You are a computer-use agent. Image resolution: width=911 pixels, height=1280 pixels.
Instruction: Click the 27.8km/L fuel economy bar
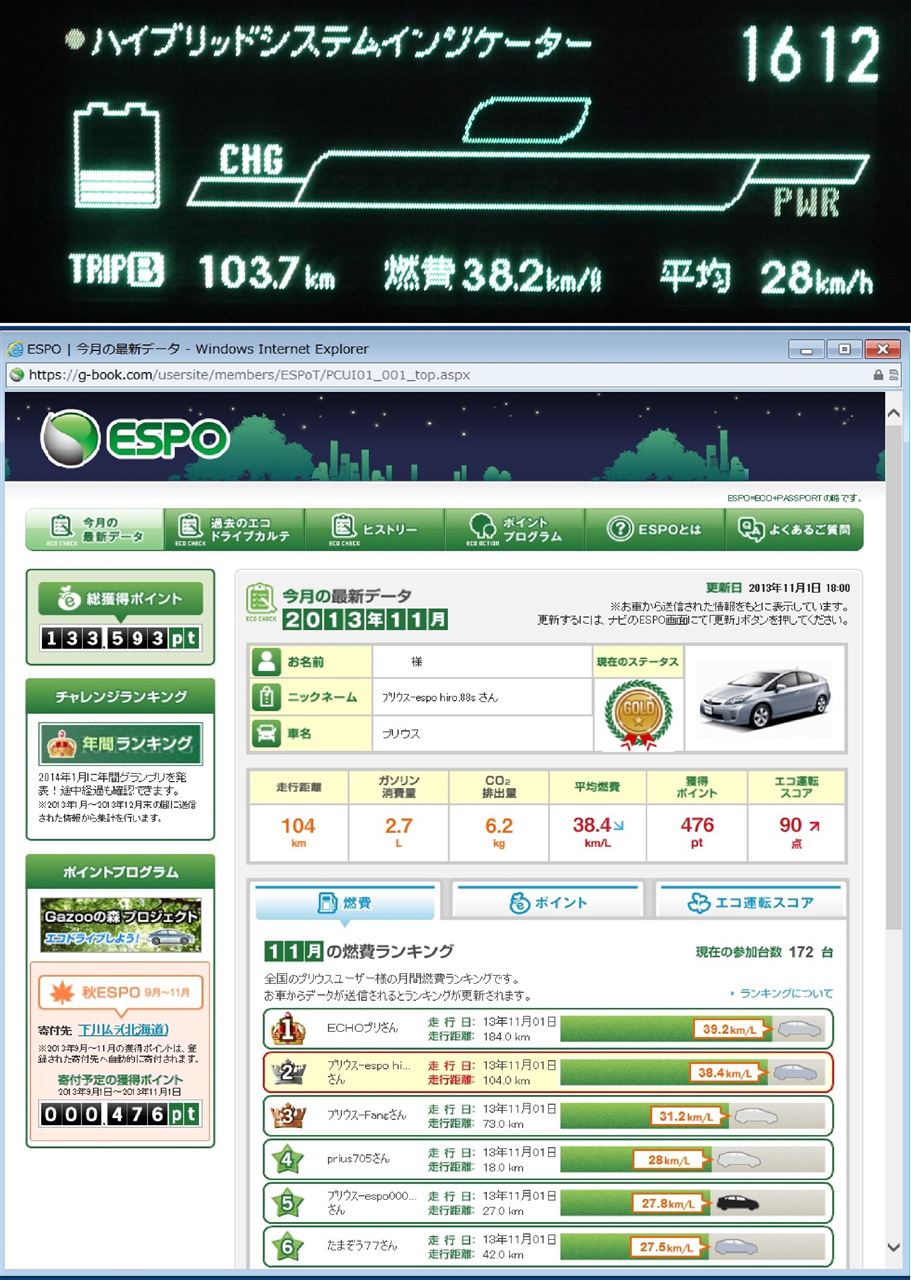[693, 1203]
